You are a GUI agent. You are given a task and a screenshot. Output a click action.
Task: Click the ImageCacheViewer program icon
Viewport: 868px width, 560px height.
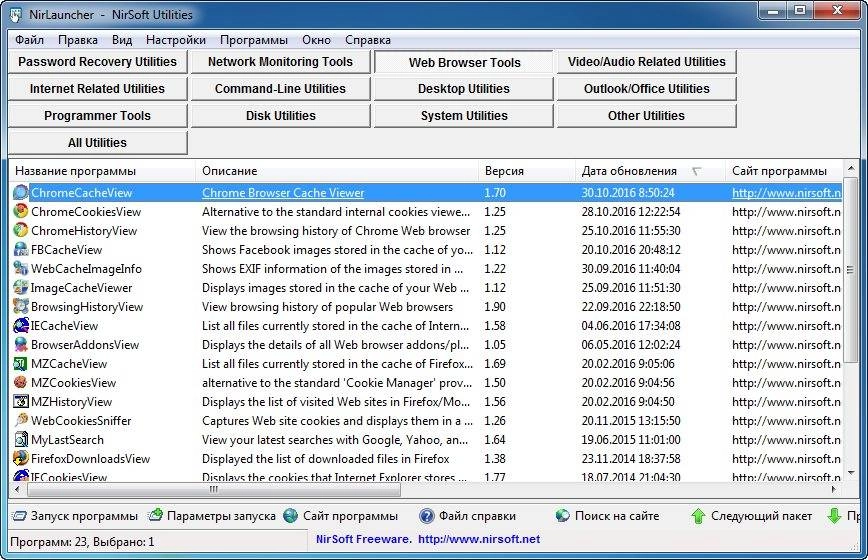click(x=20, y=288)
